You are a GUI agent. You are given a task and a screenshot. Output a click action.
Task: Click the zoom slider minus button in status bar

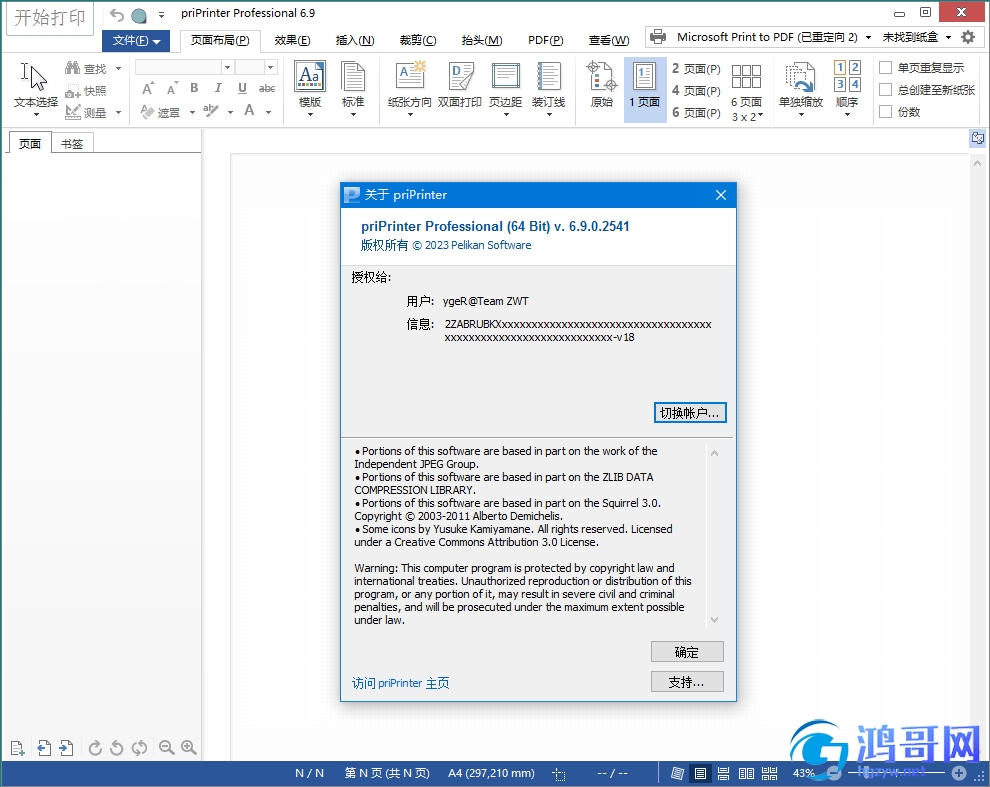[x=835, y=773]
